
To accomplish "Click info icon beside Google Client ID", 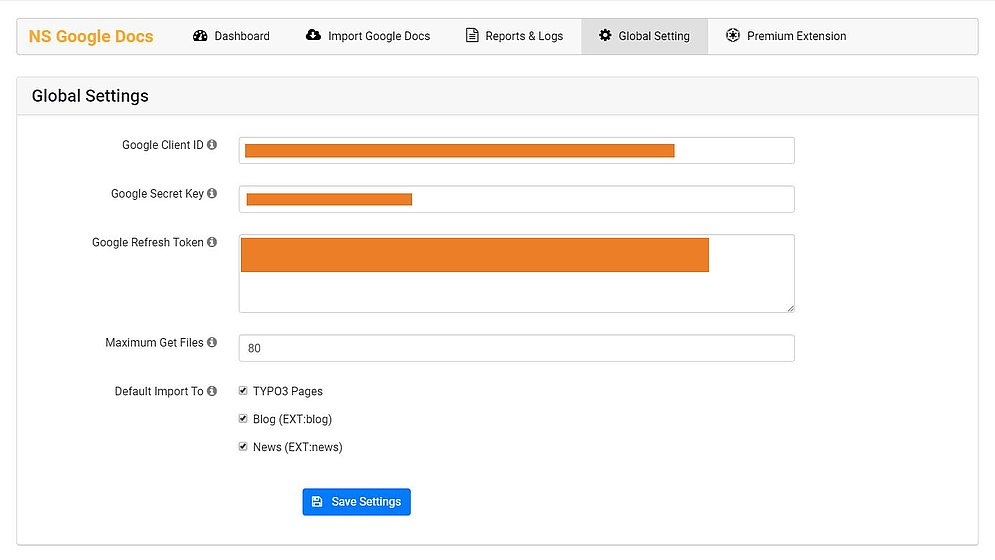I will [x=212, y=145].
